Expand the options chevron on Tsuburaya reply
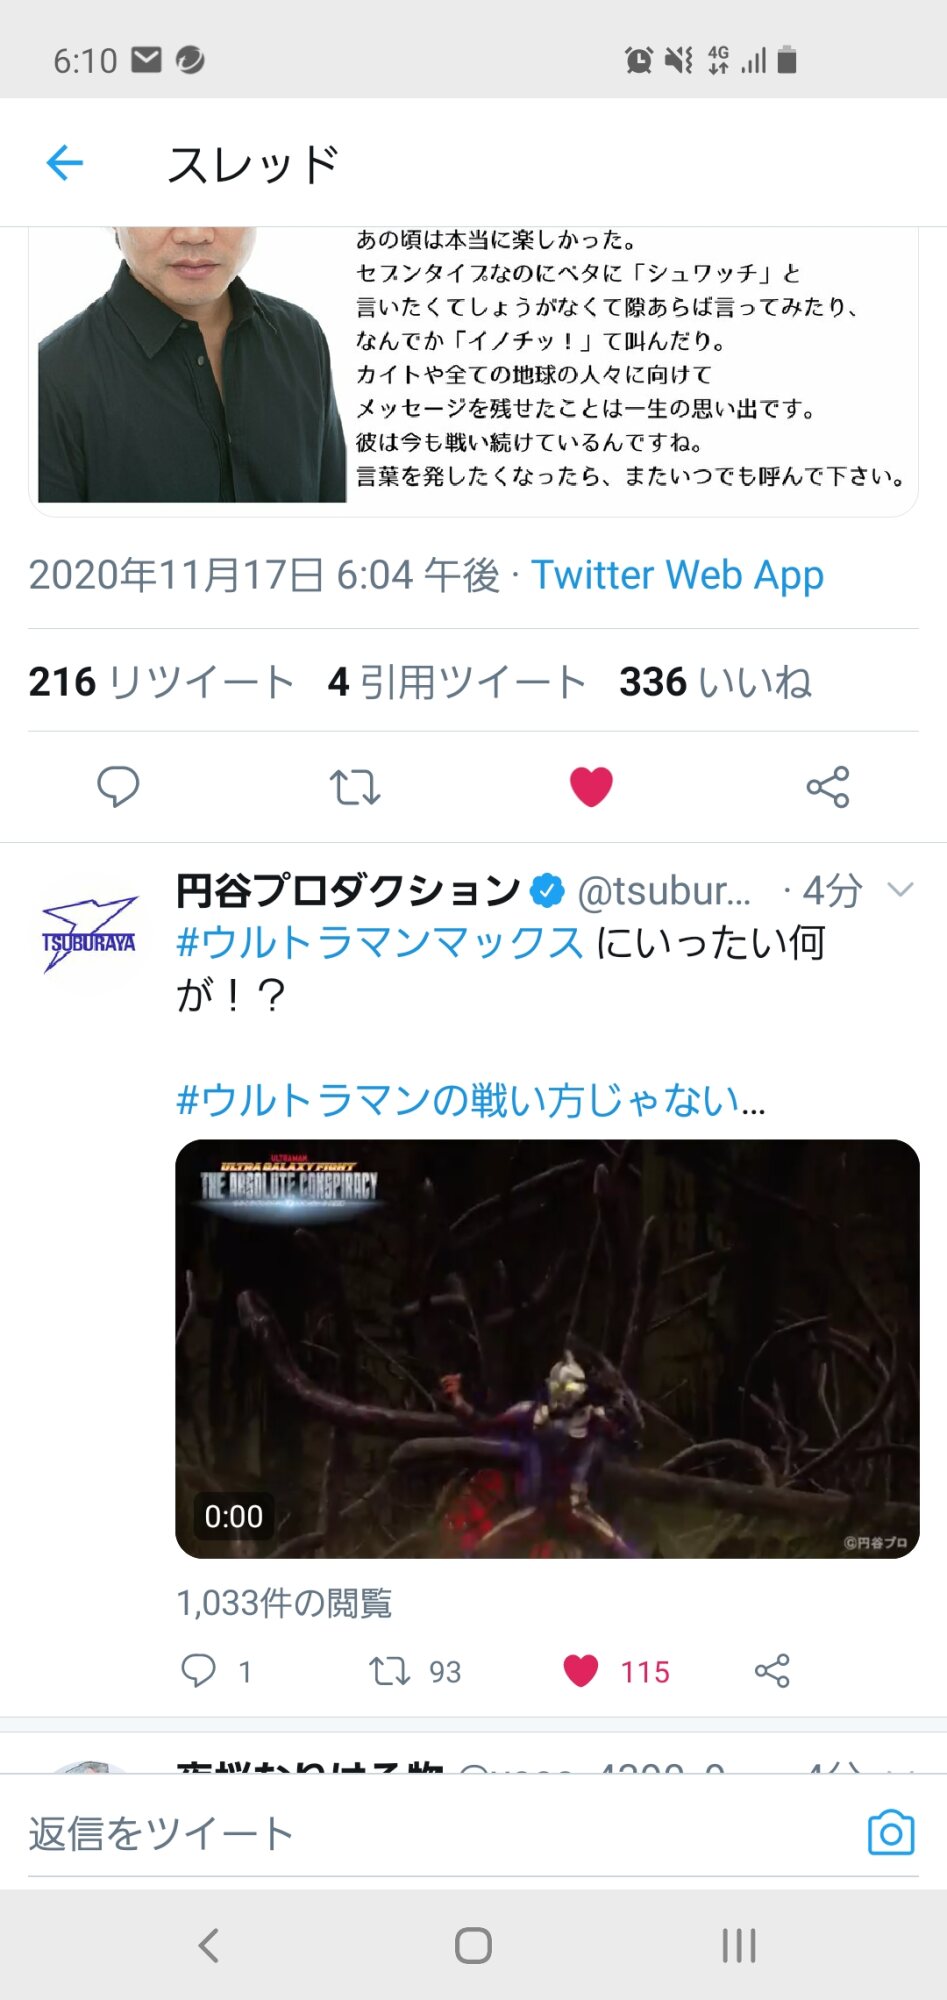Image resolution: width=947 pixels, height=2000 pixels. (900, 889)
